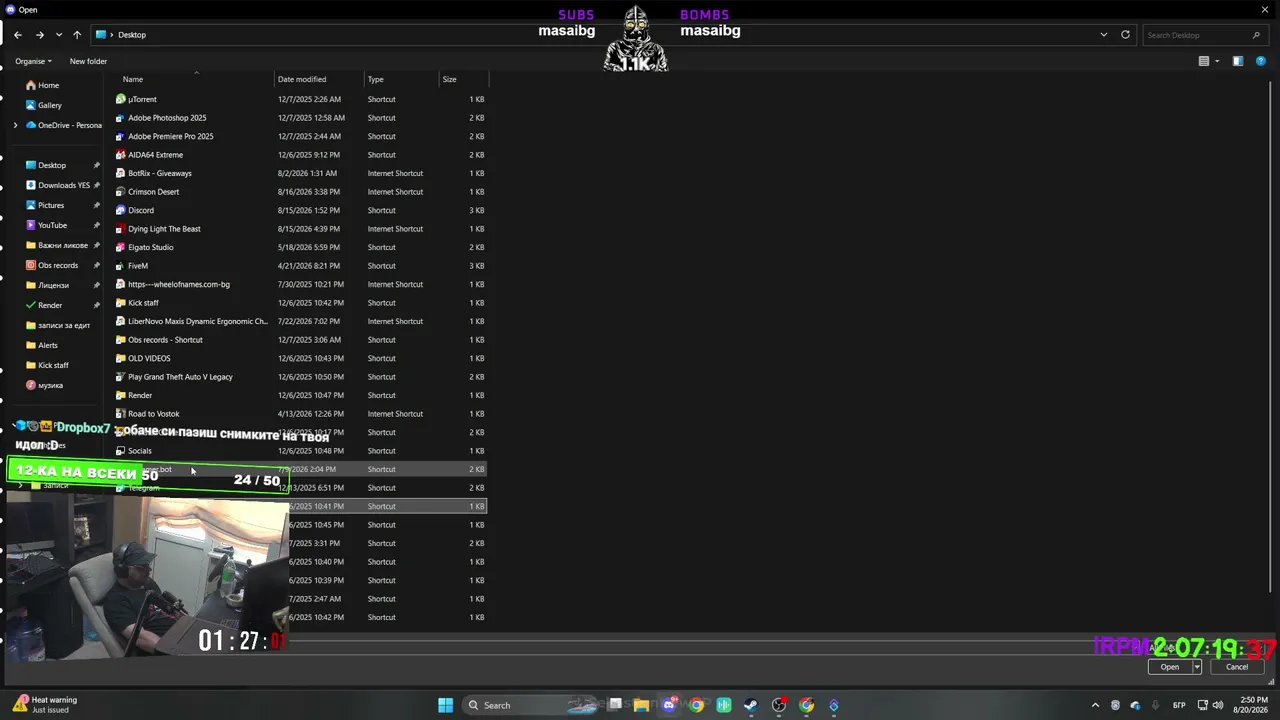
Task: Open the Windows Start menu
Action: pos(446,705)
